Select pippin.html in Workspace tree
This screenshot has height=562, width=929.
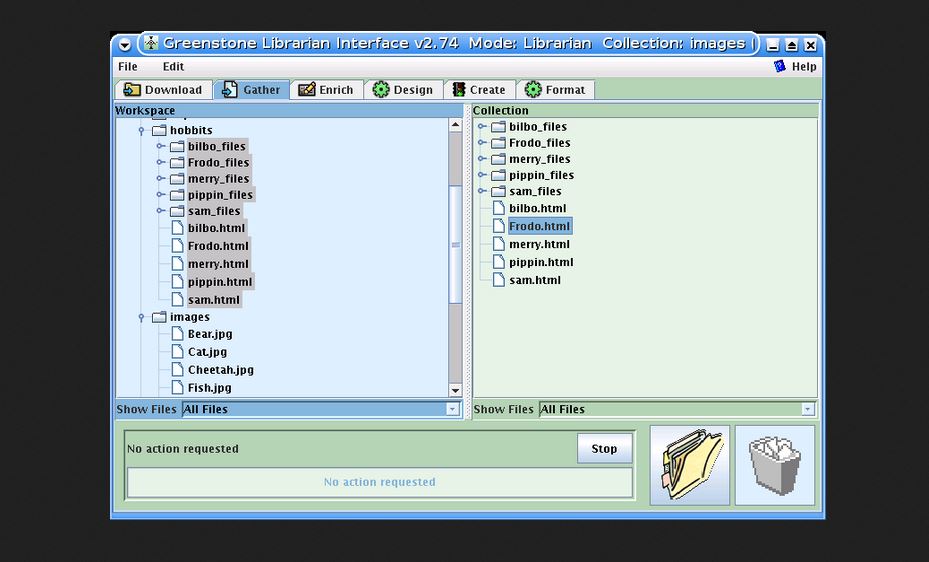pyautogui.click(x=220, y=282)
